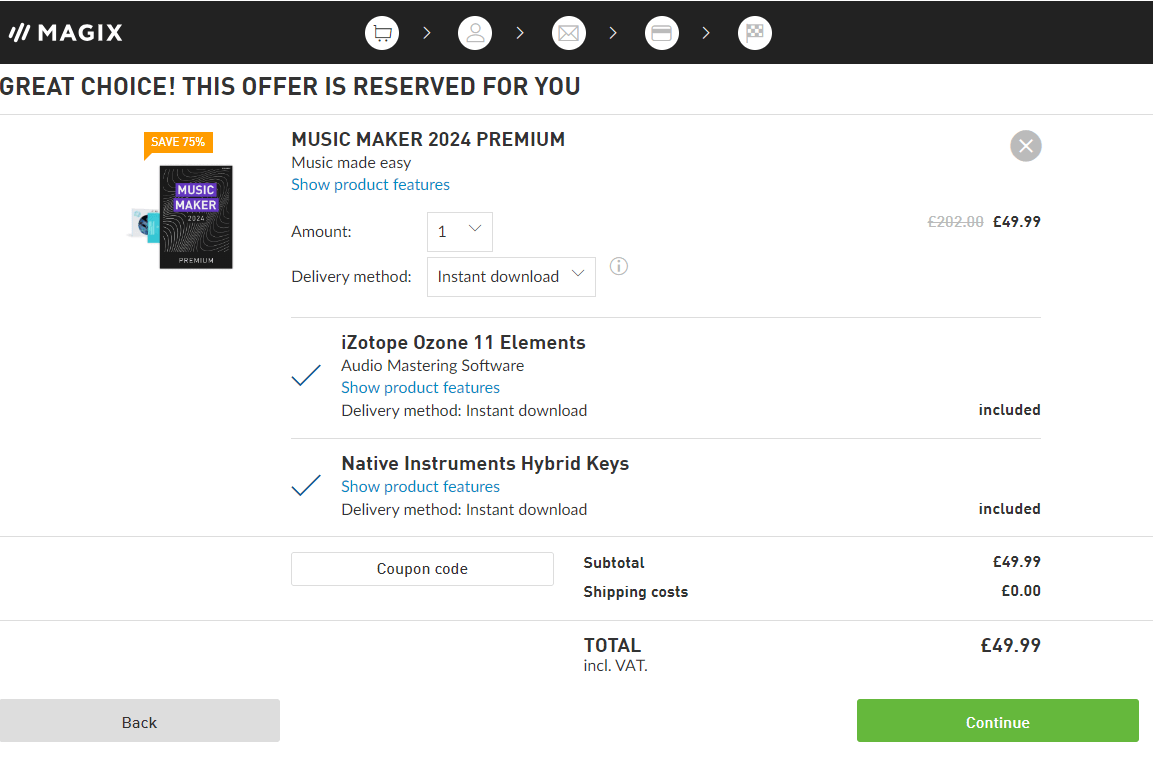This screenshot has height=762, width=1153.
Task: Select the account user step icon
Action: tap(475, 33)
